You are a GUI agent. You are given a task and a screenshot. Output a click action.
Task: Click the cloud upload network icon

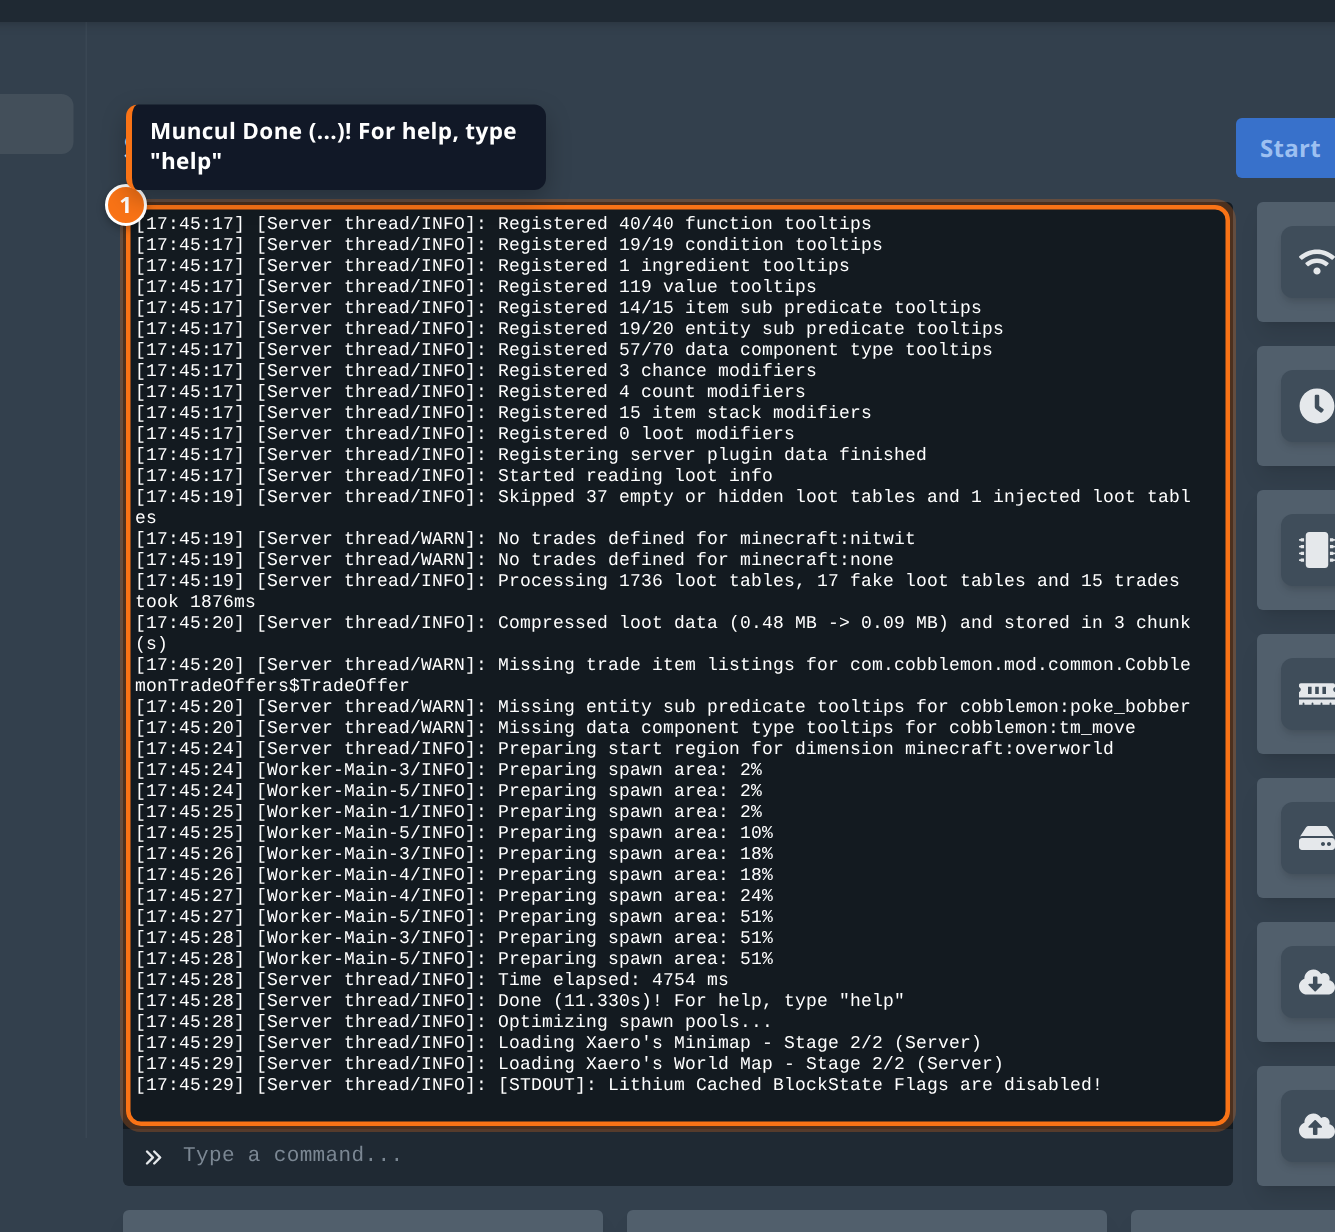[x=1316, y=1126]
